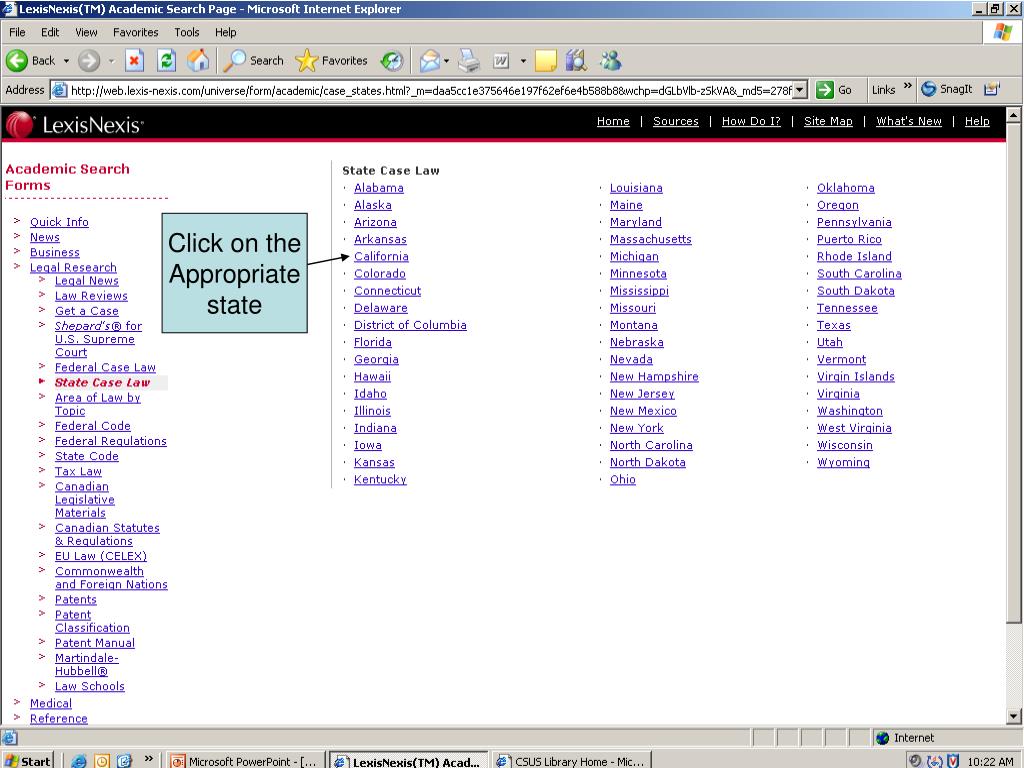Image resolution: width=1024 pixels, height=768 pixels.
Task: Click the Quick Info sidebar link
Action: click(x=59, y=222)
